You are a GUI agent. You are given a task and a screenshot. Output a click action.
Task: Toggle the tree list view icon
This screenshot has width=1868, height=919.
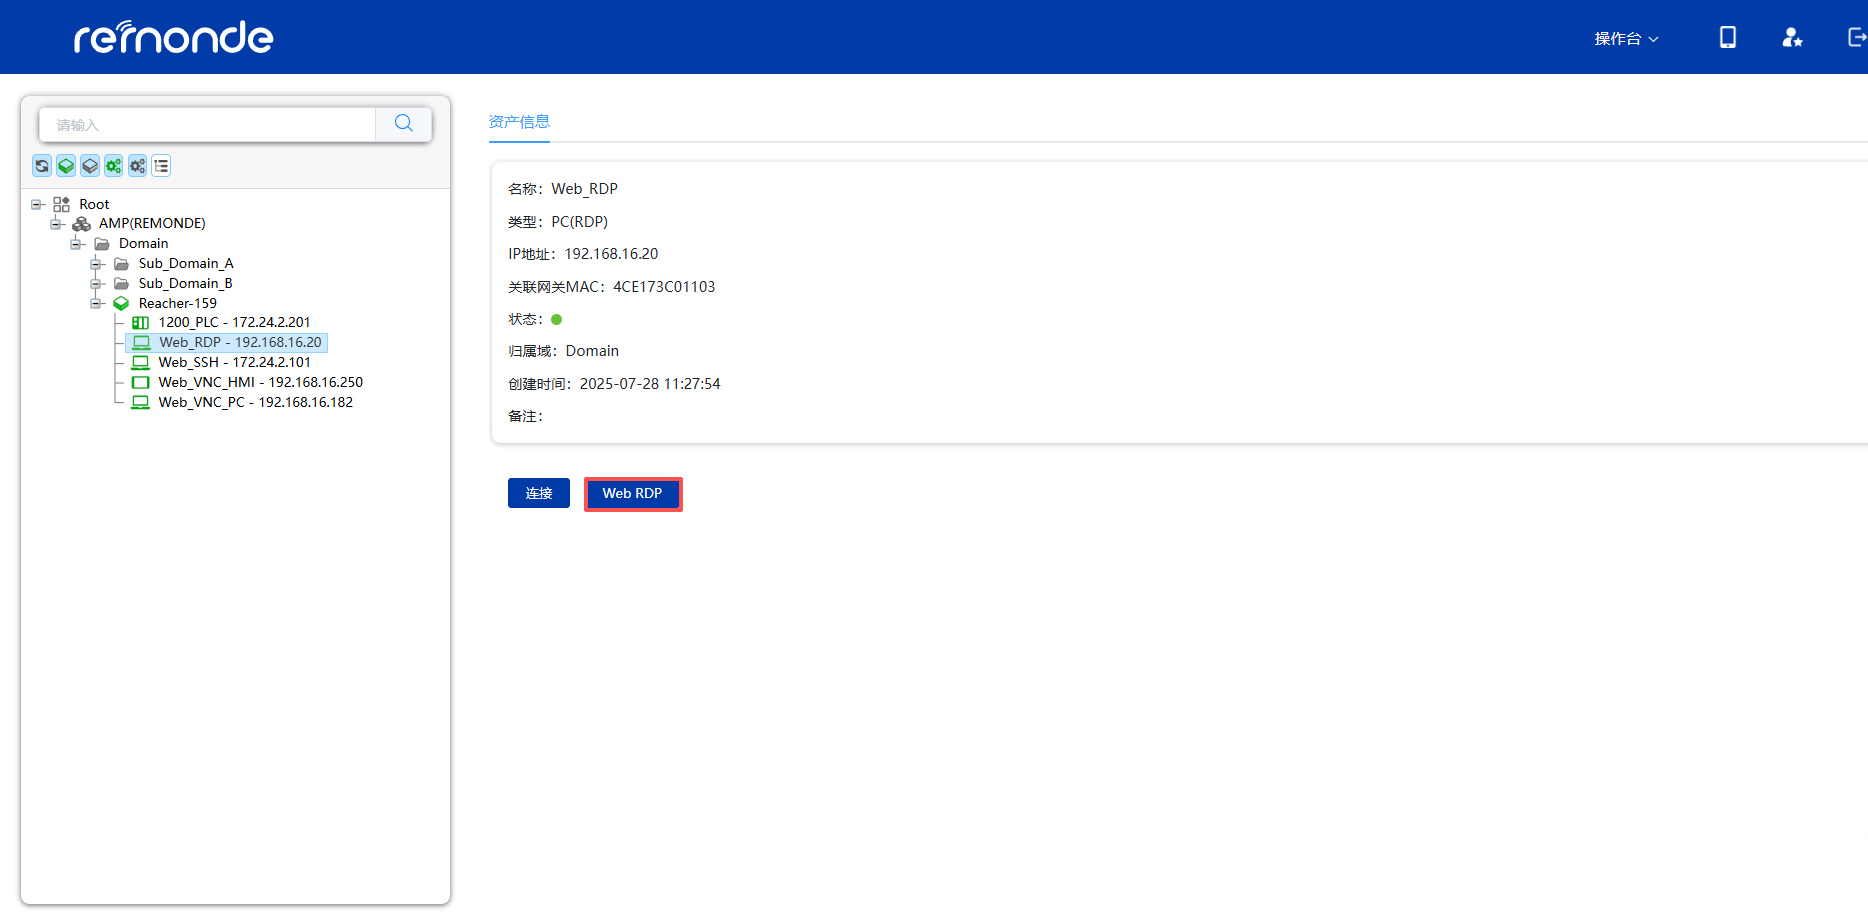point(161,166)
